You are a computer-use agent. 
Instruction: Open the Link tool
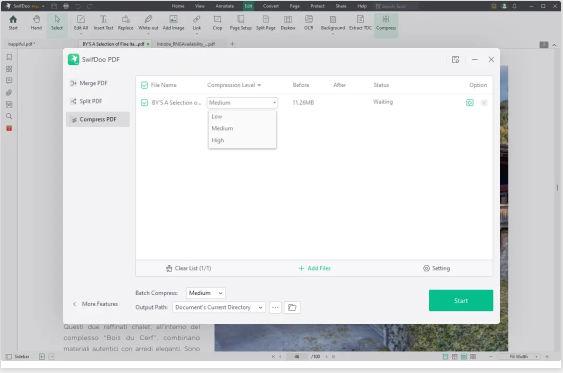point(196,23)
